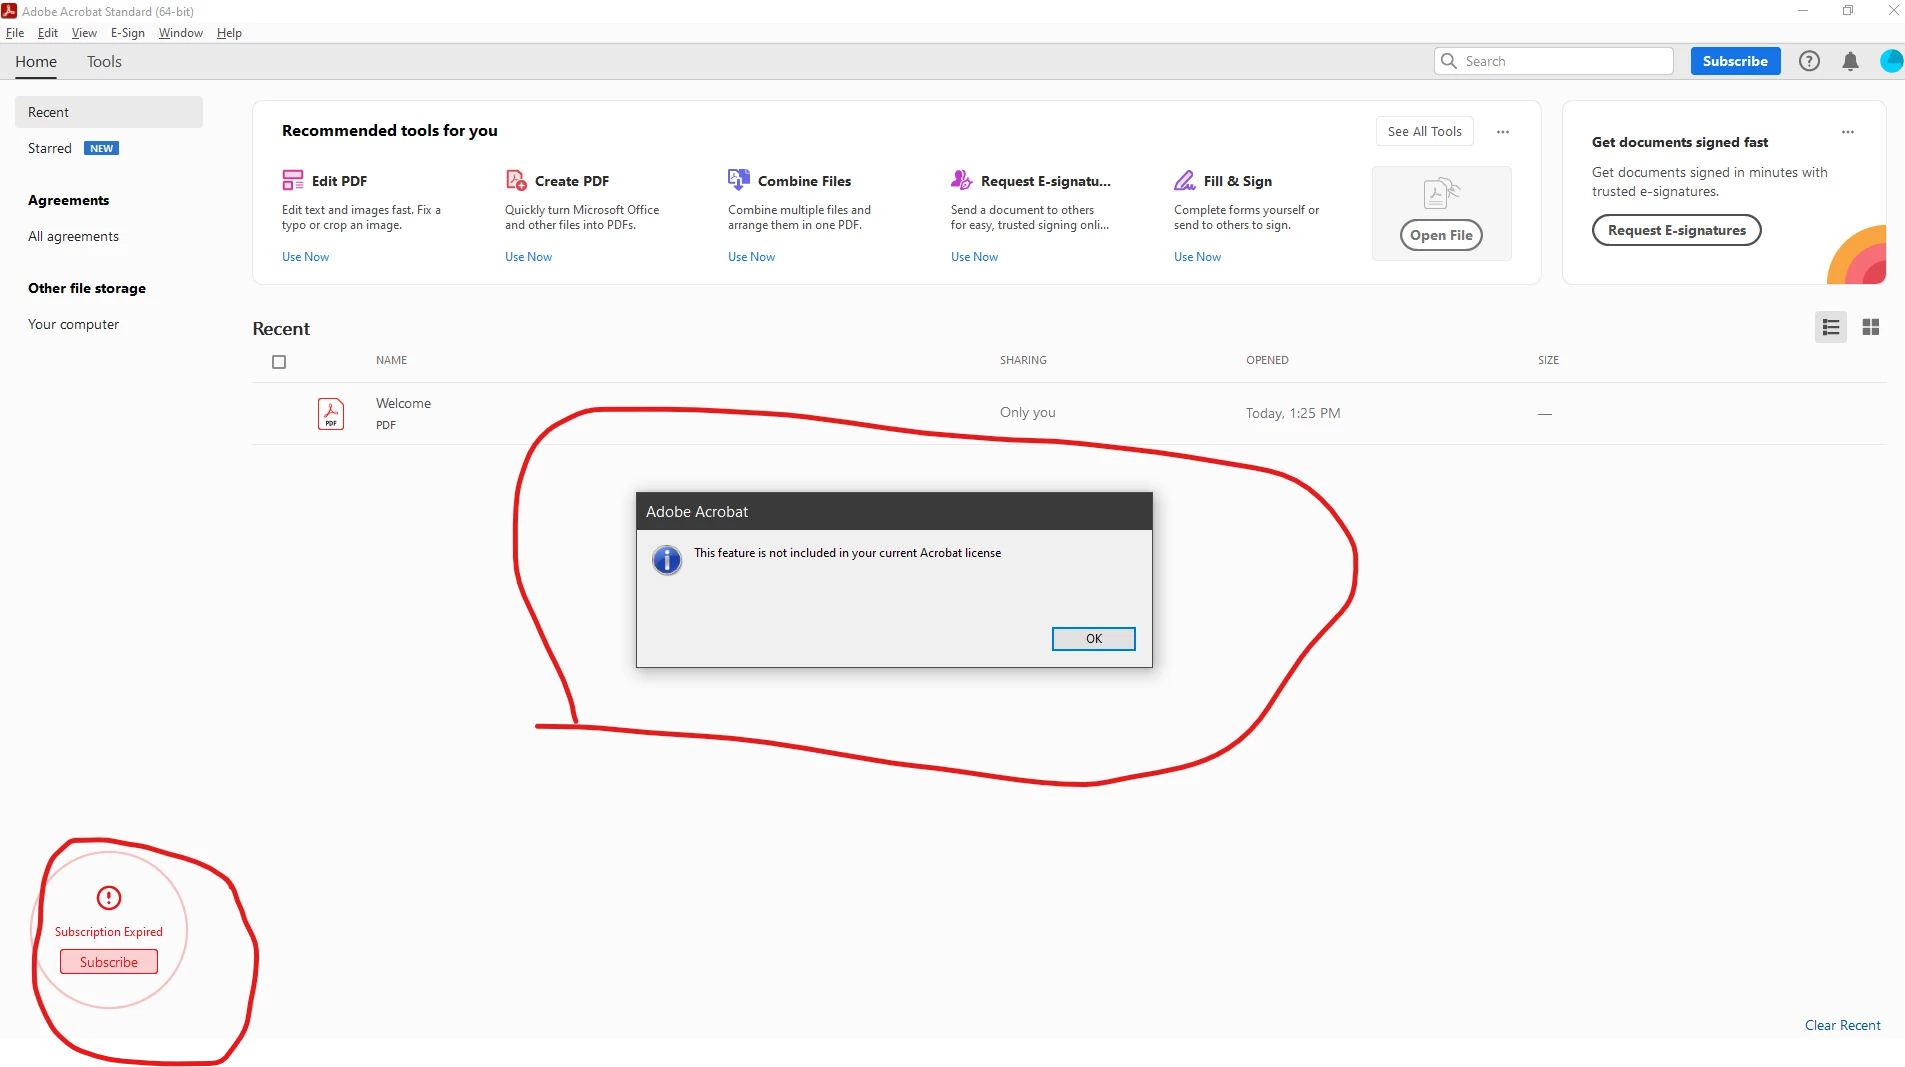Viewport: 1905px width, 1067px height.
Task: Click the Request E-signatures button
Action: pos(1676,230)
